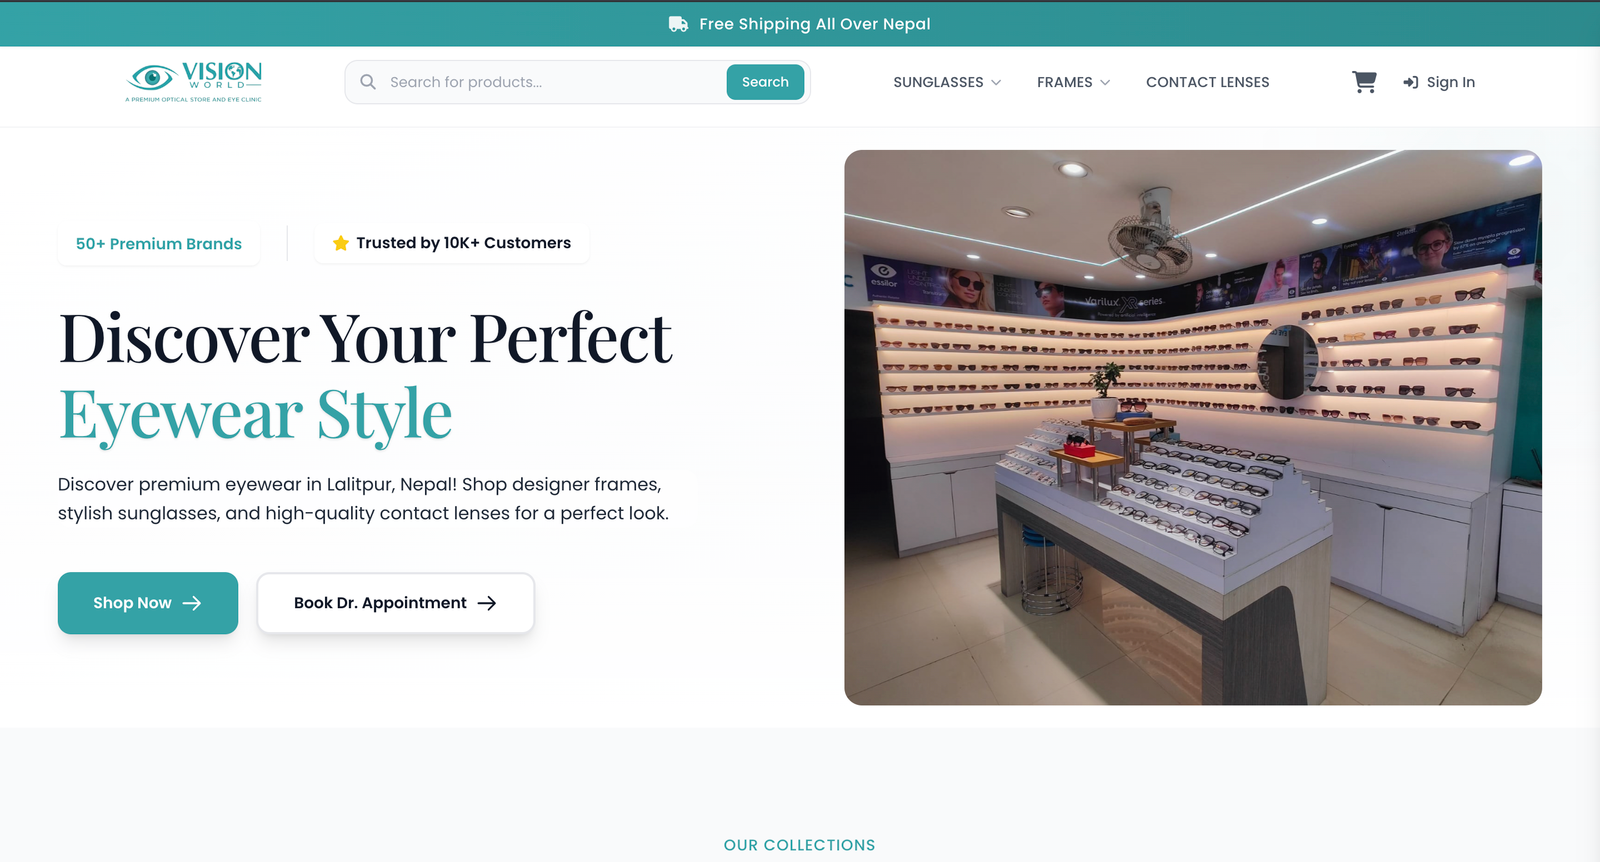The image size is (1600, 862).
Task: Click the Shop Now button text
Action: pyautogui.click(x=132, y=603)
